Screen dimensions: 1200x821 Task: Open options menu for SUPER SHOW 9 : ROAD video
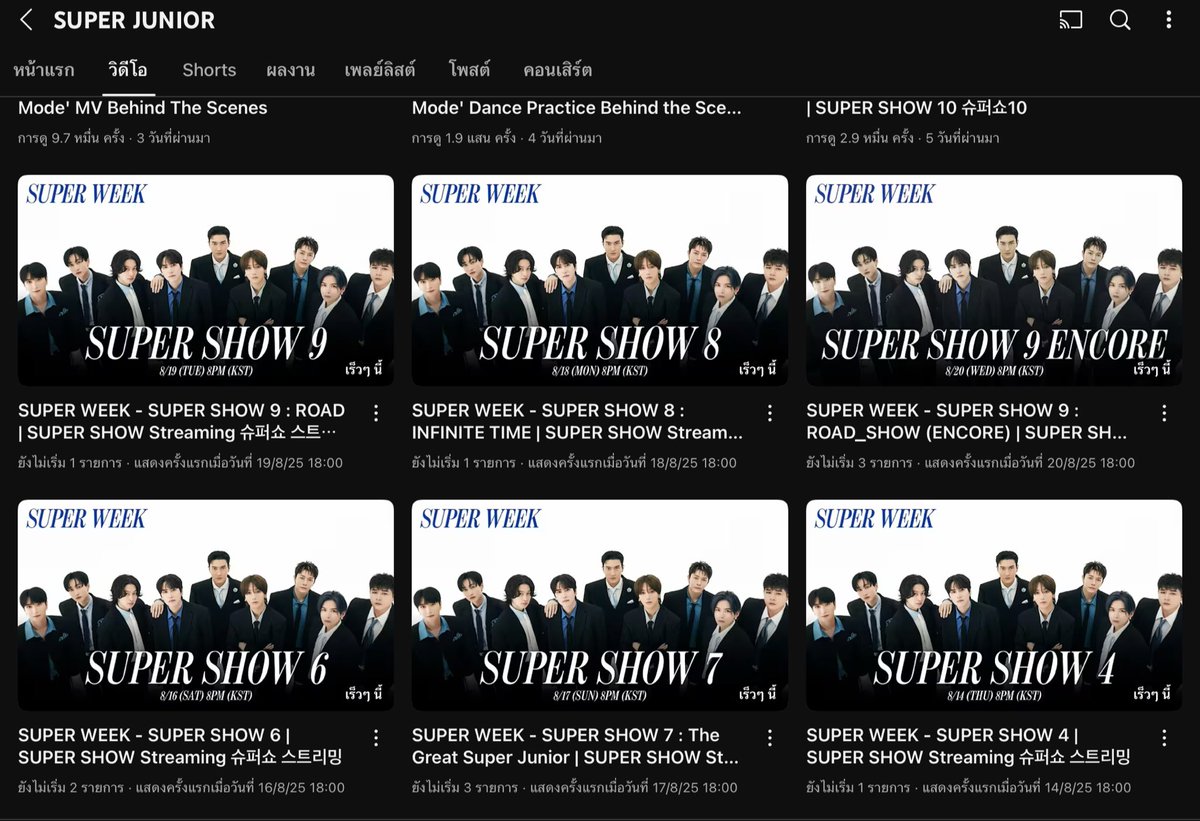coord(376,412)
